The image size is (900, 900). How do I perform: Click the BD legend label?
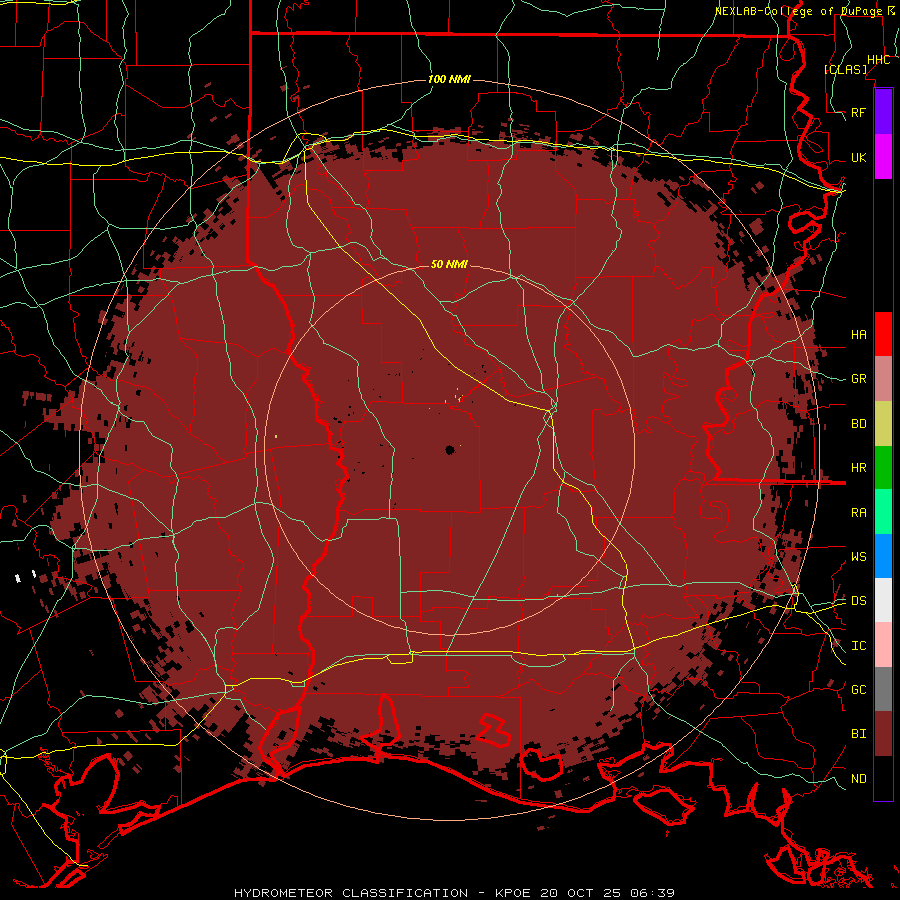click(858, 424)
